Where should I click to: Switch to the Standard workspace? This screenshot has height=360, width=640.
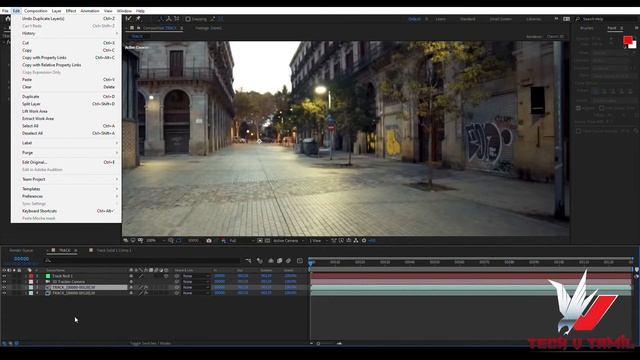pyautogui.click(x=467, y=19)
